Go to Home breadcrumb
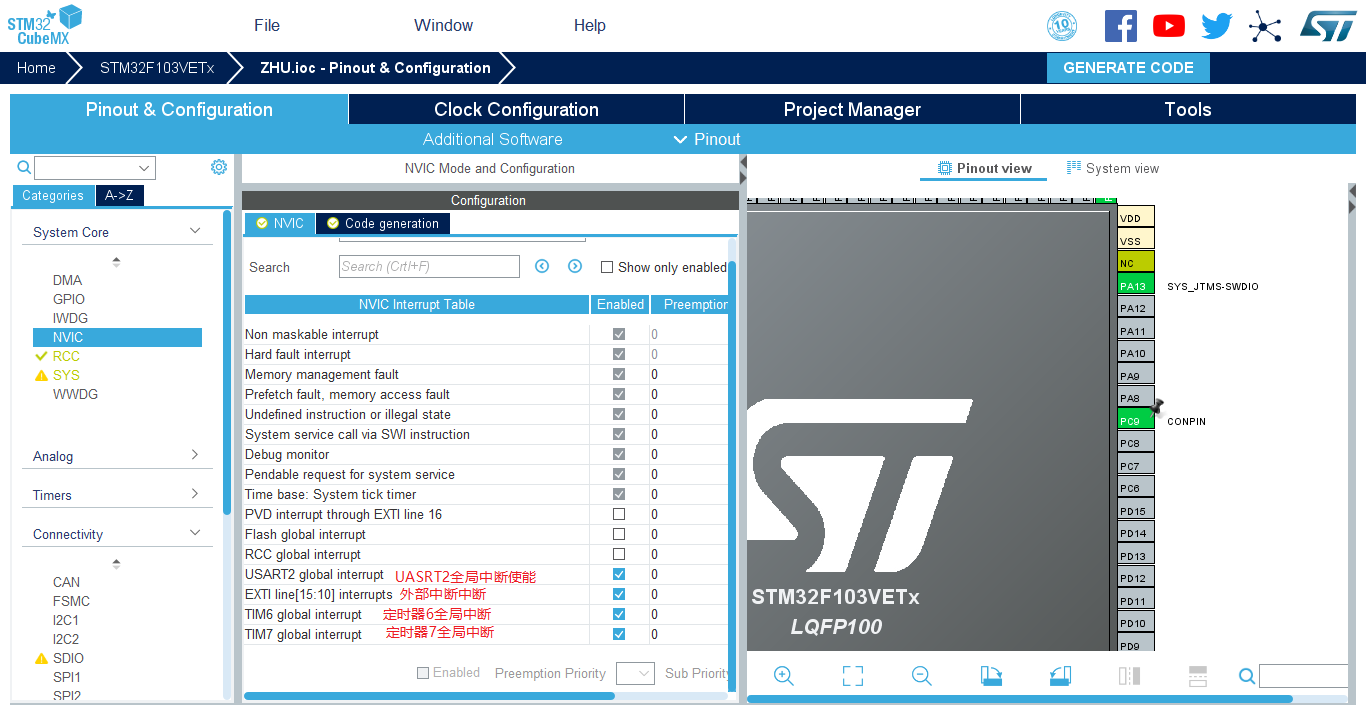 coord(36,68)
